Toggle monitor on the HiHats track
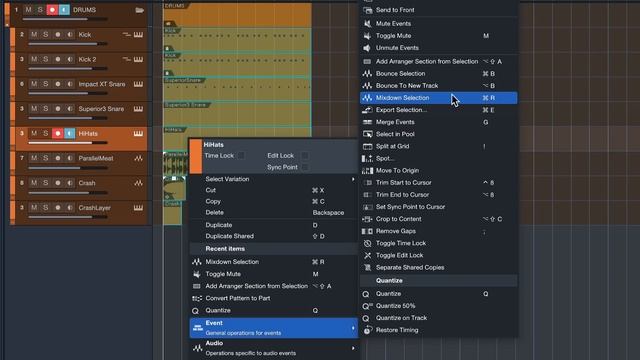This screenshot has height=360, width=640. click(x=70, y=133)
